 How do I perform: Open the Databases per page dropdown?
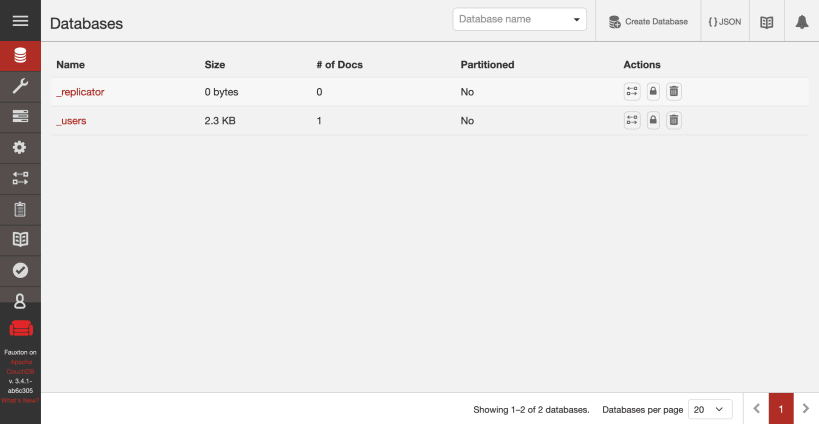(x=712, y=409)
